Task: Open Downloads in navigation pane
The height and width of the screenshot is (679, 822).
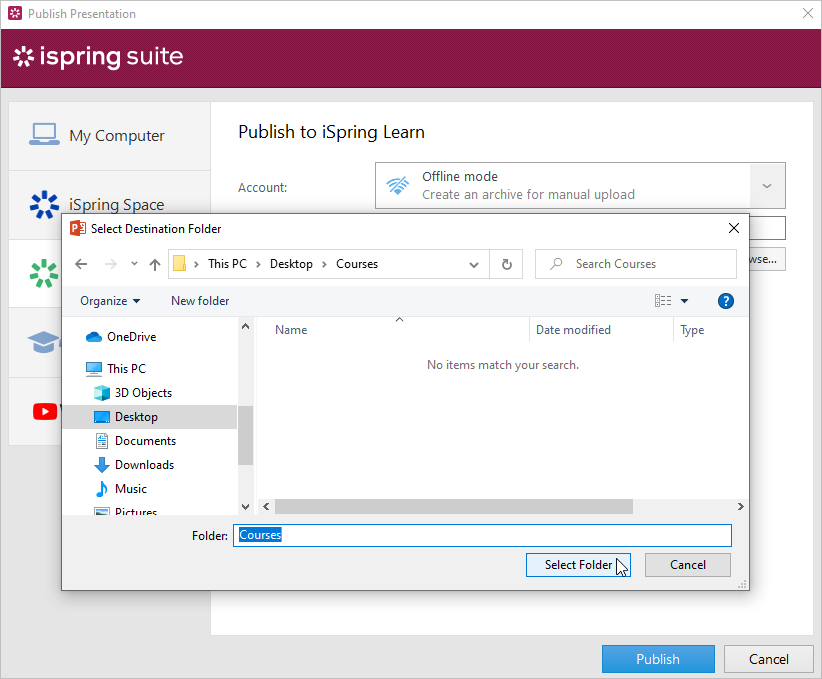Action: 144,465
